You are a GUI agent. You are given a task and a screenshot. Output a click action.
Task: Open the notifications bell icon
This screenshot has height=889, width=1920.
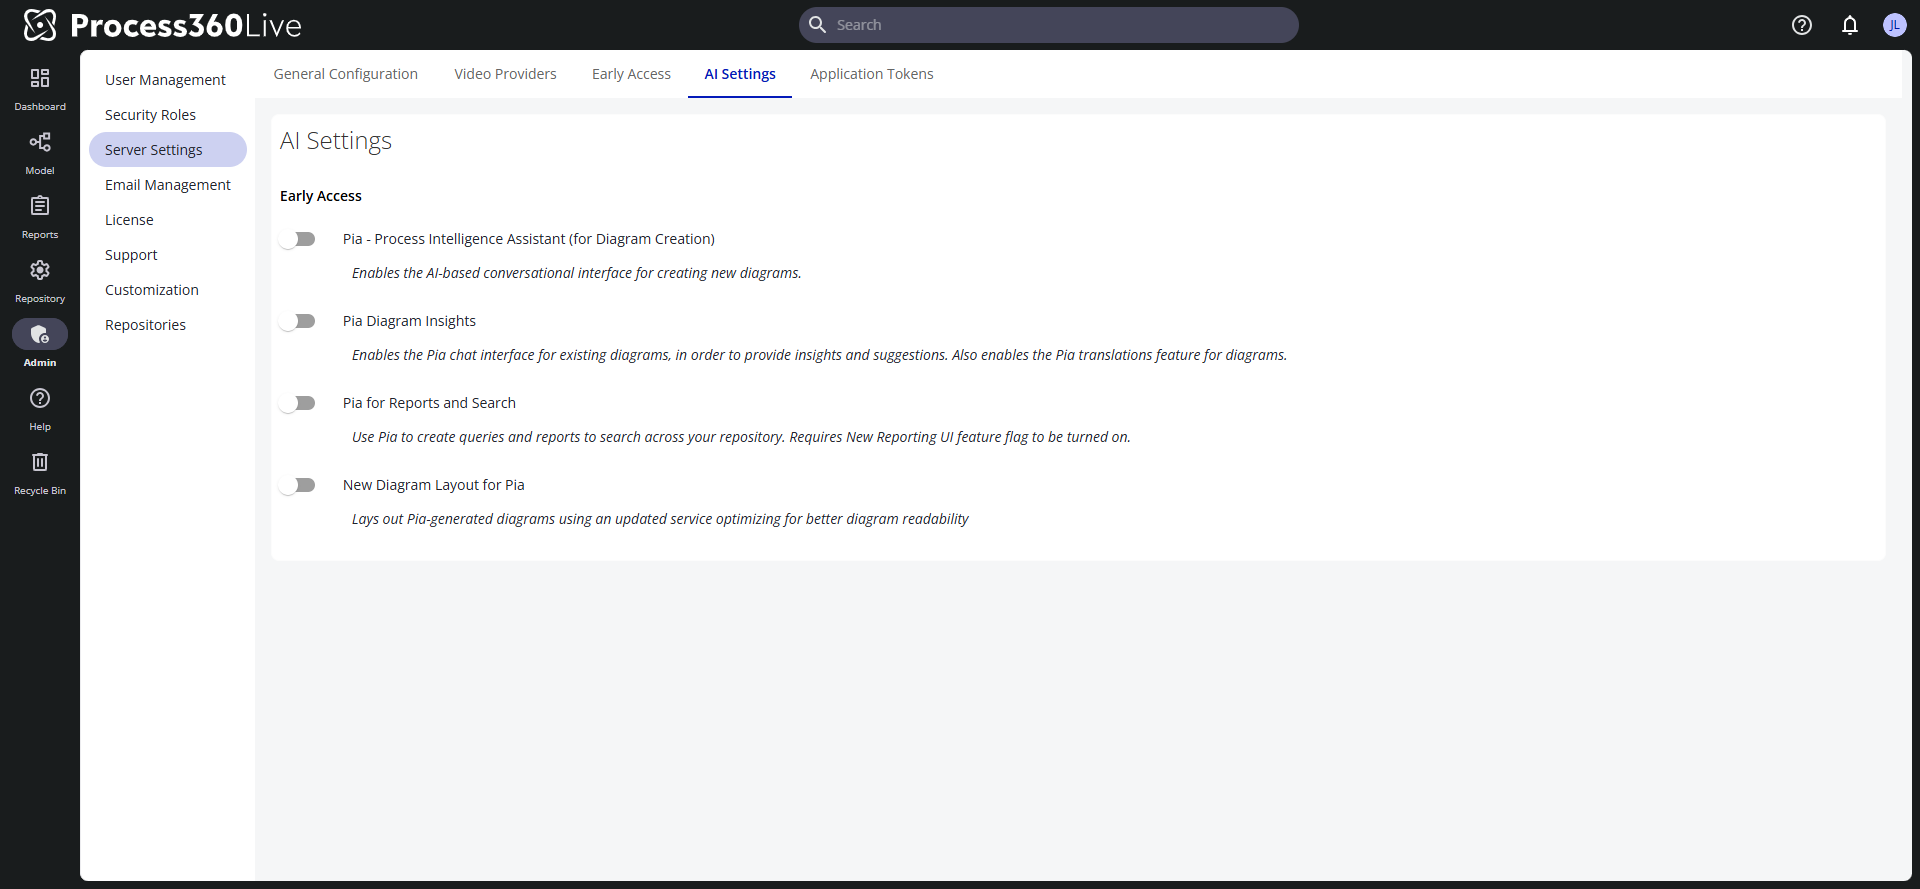coord(1850,25)
